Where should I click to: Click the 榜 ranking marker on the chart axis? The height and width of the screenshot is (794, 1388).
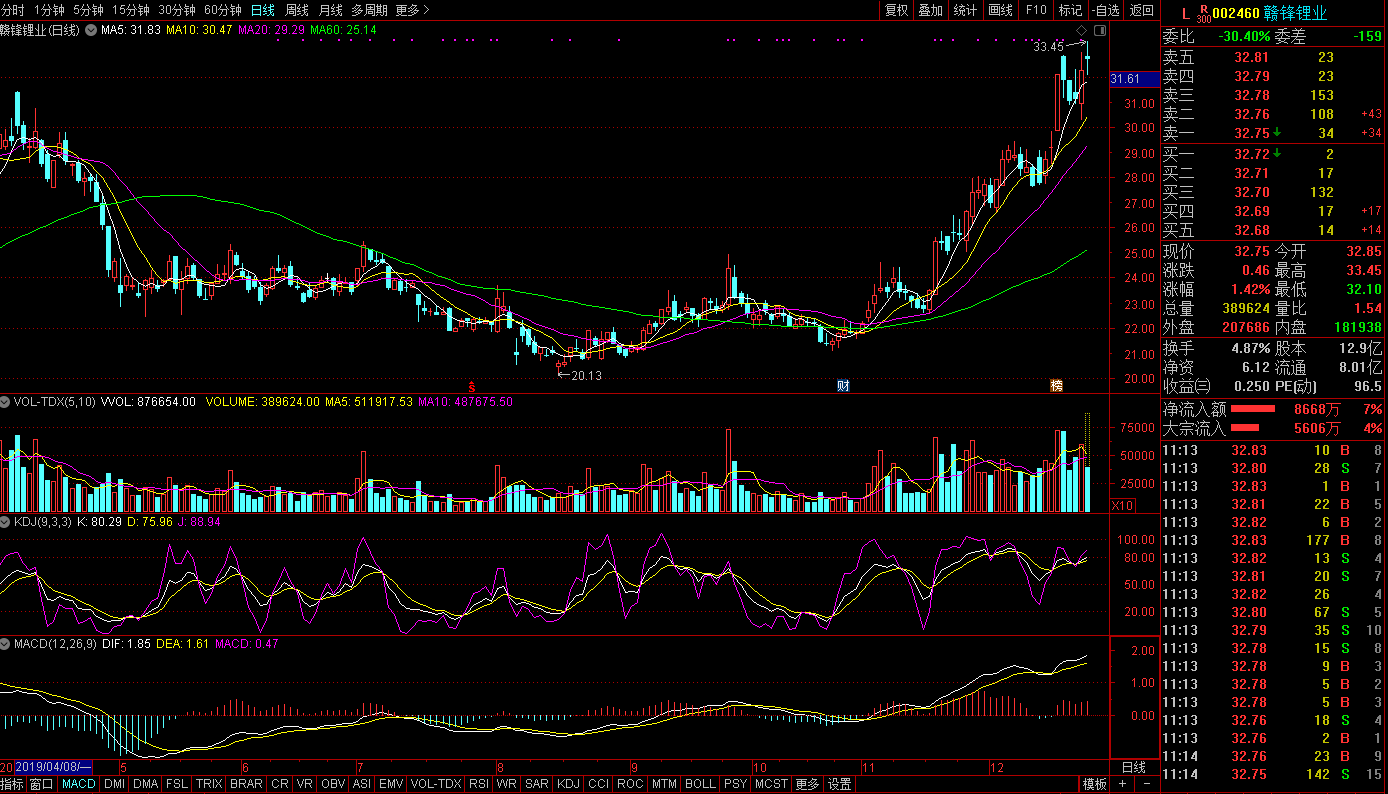click(1056, 385)
